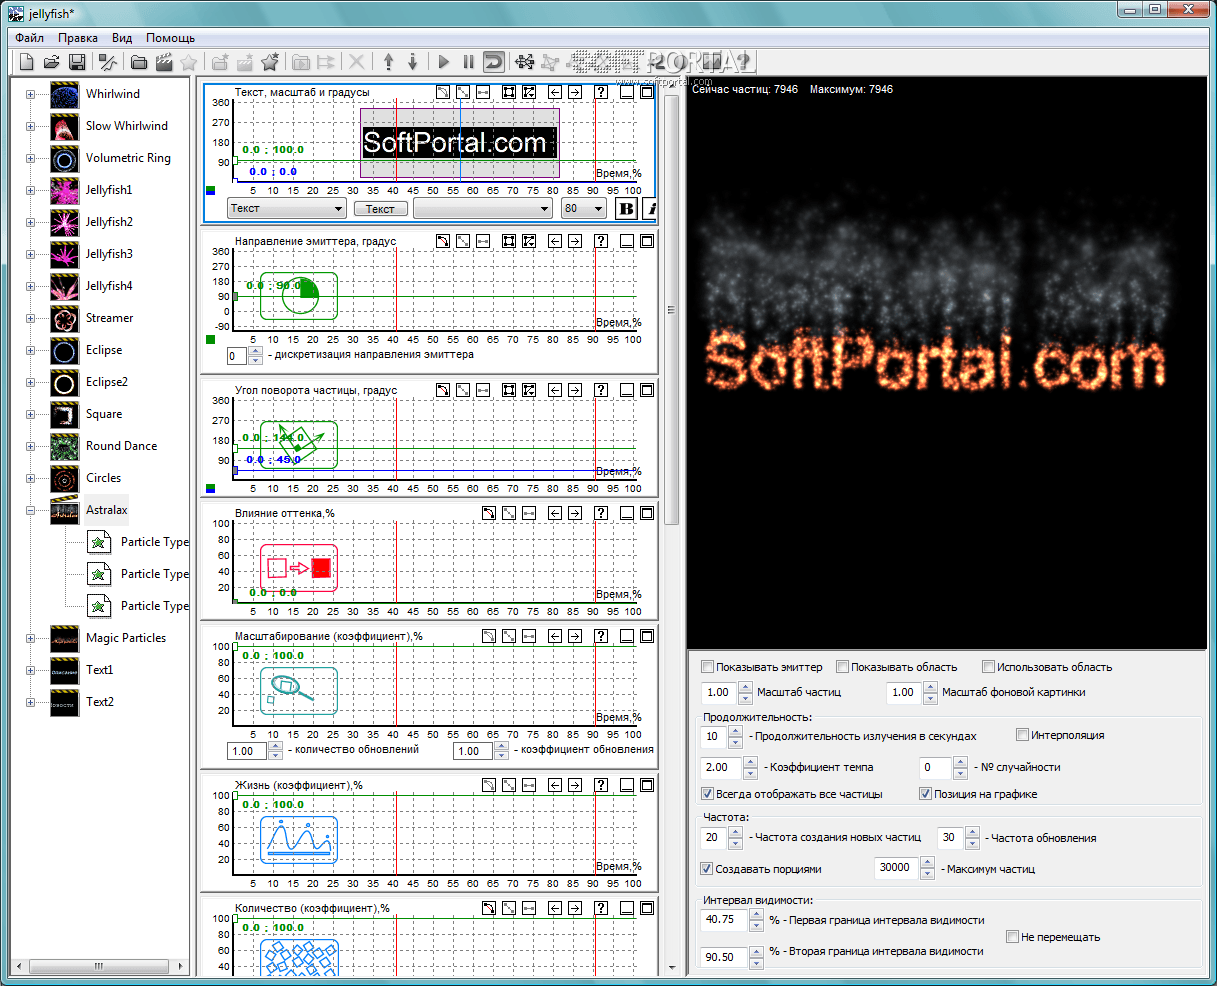Click the Save floppy disk toolbar icon

(x=77, y=62)
